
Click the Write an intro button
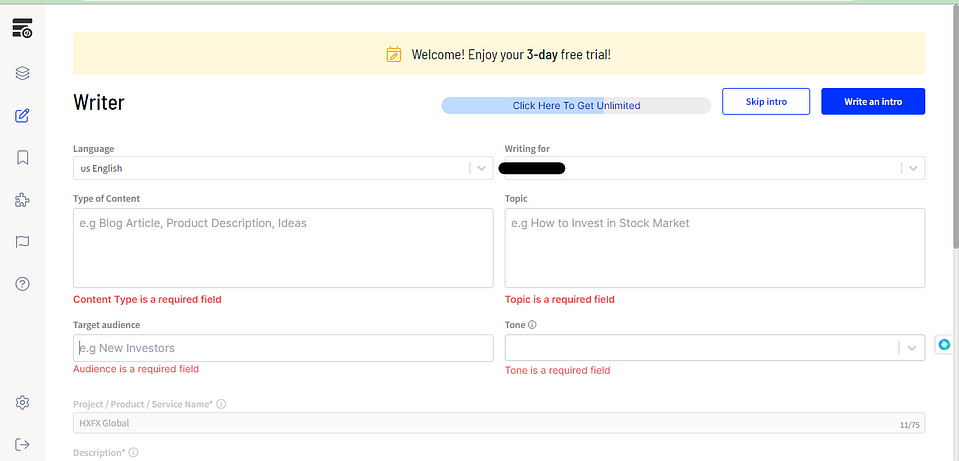pyautogui.click(x=872, y=102)
